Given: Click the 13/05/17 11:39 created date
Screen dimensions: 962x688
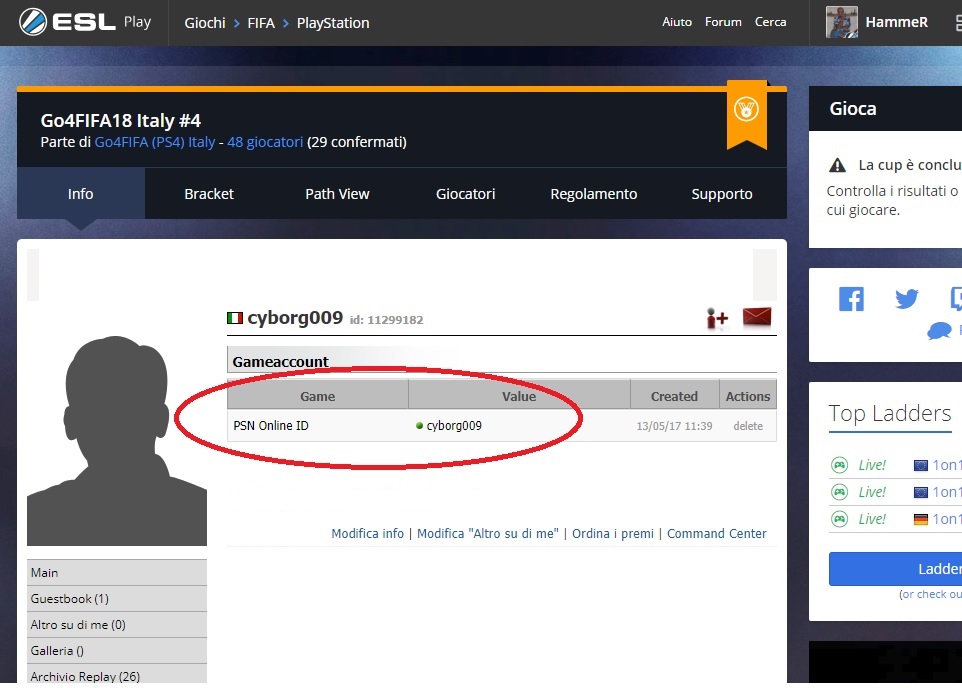Looking at the screenshot, I should coord(674,426).
